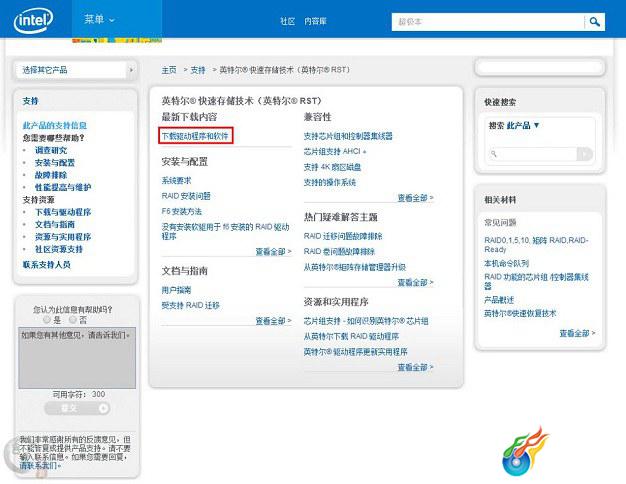This screenshot has height=484, width=626.
Task: Click 查看全部 under 安装与配置
Action: [273, 252]
